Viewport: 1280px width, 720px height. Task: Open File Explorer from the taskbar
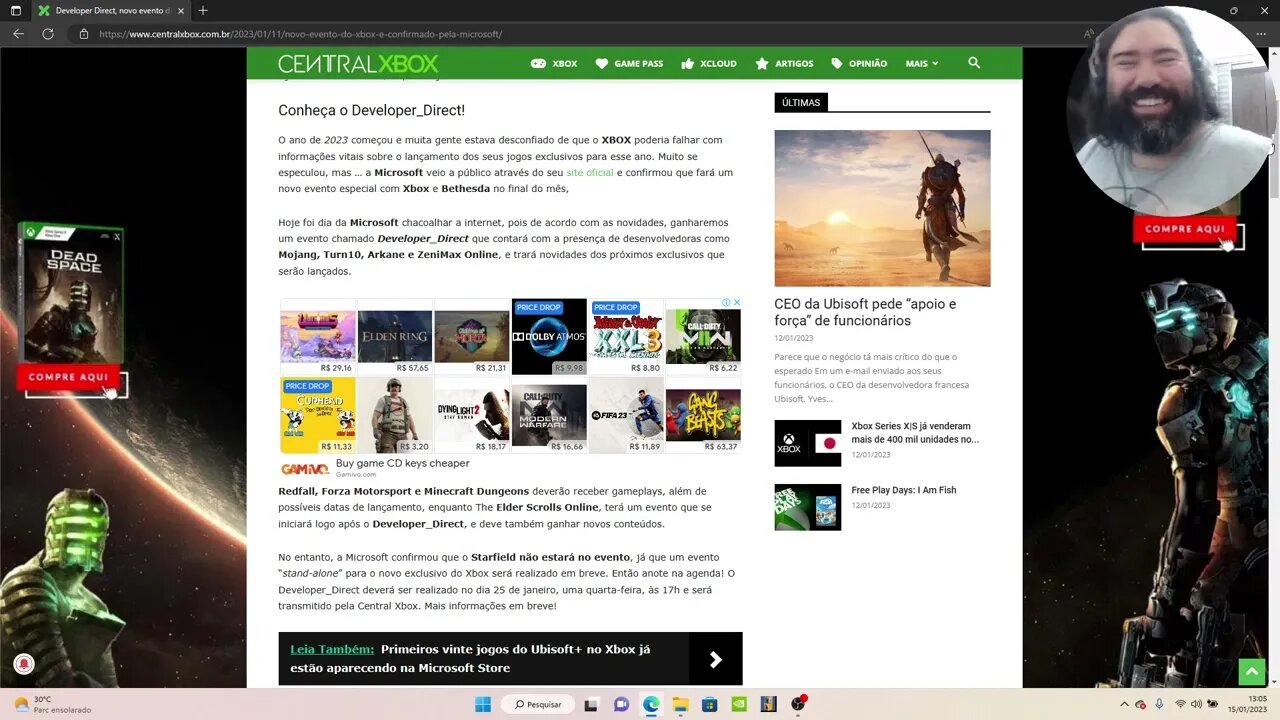(x=680, y=704)
